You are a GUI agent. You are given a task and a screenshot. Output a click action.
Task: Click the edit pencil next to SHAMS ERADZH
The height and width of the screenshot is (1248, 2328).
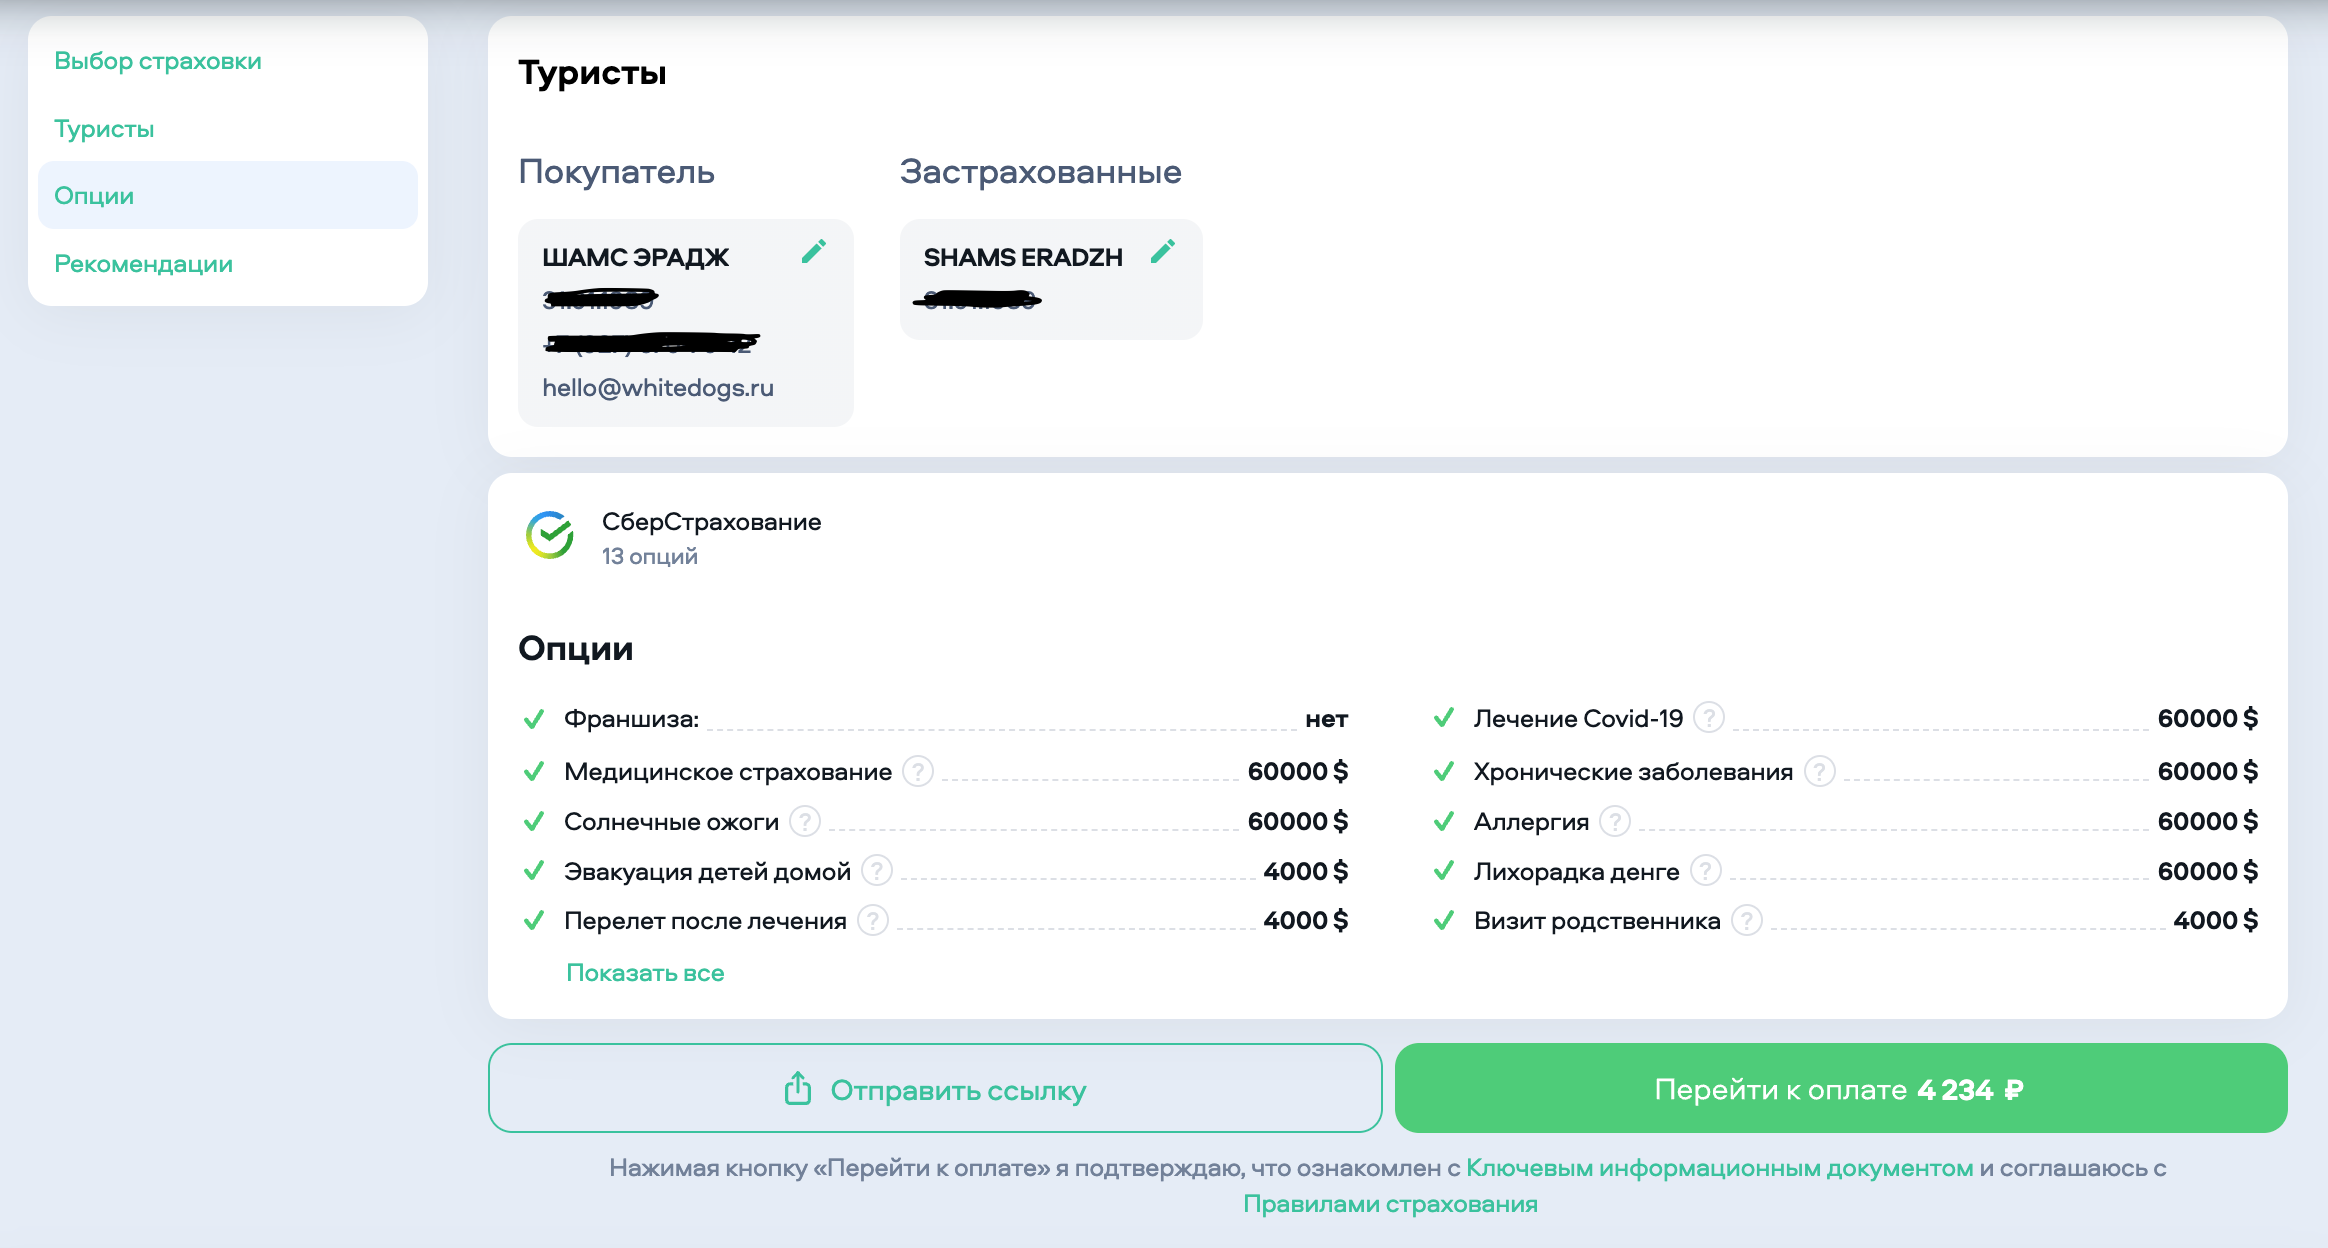pos(1162,252)
